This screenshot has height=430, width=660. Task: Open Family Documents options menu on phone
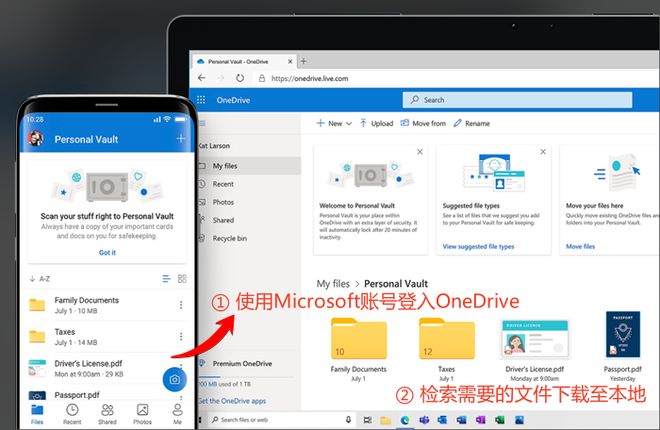click(x=181, y=305)
